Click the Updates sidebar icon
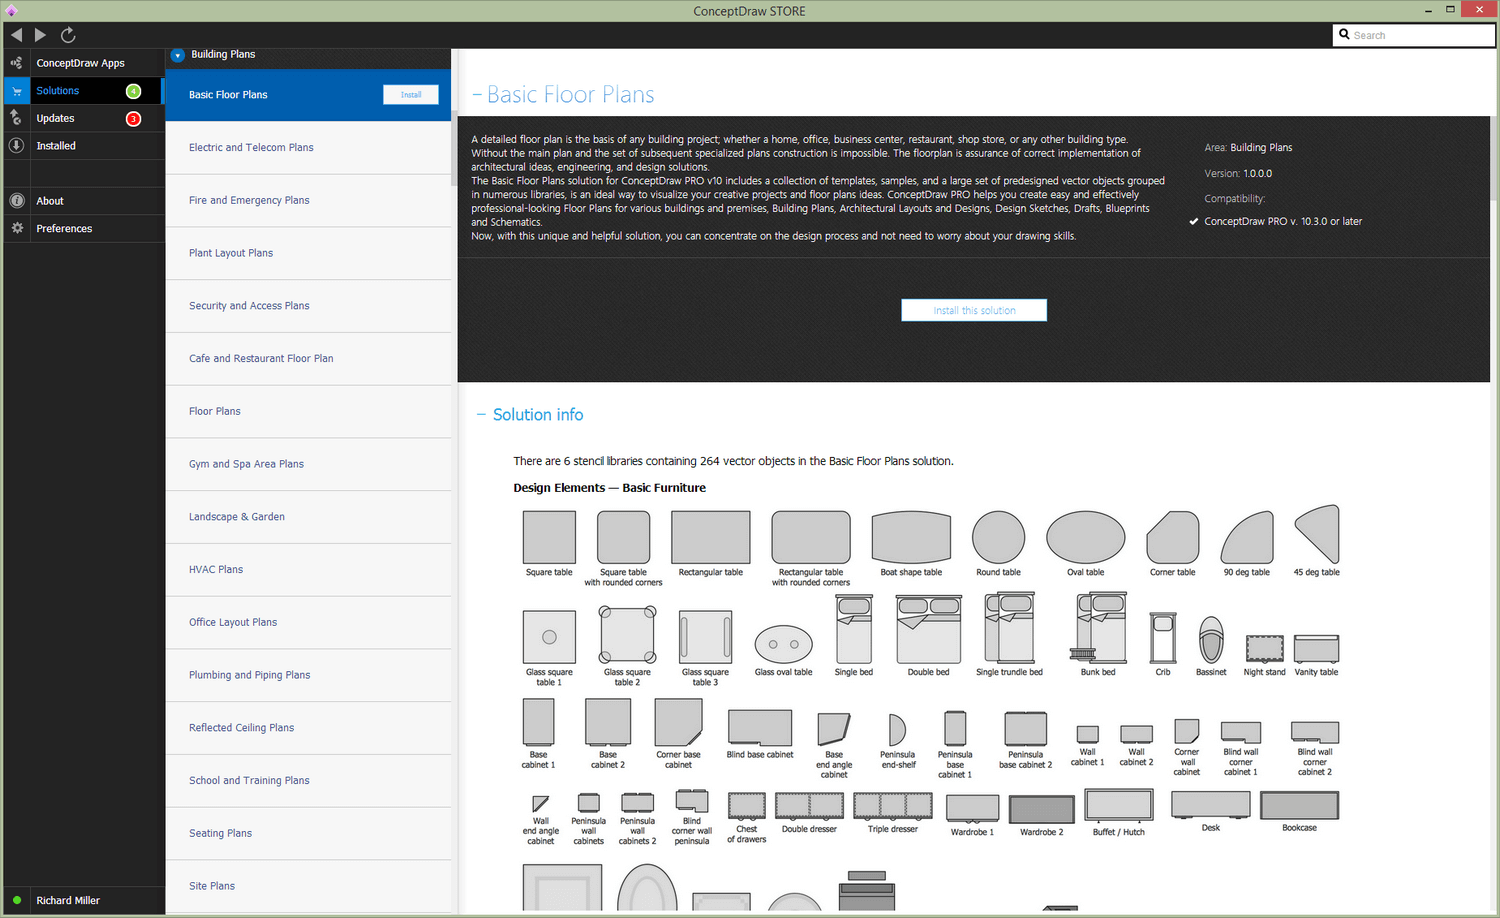This screenshot has width=1500, height=918. 16,118
